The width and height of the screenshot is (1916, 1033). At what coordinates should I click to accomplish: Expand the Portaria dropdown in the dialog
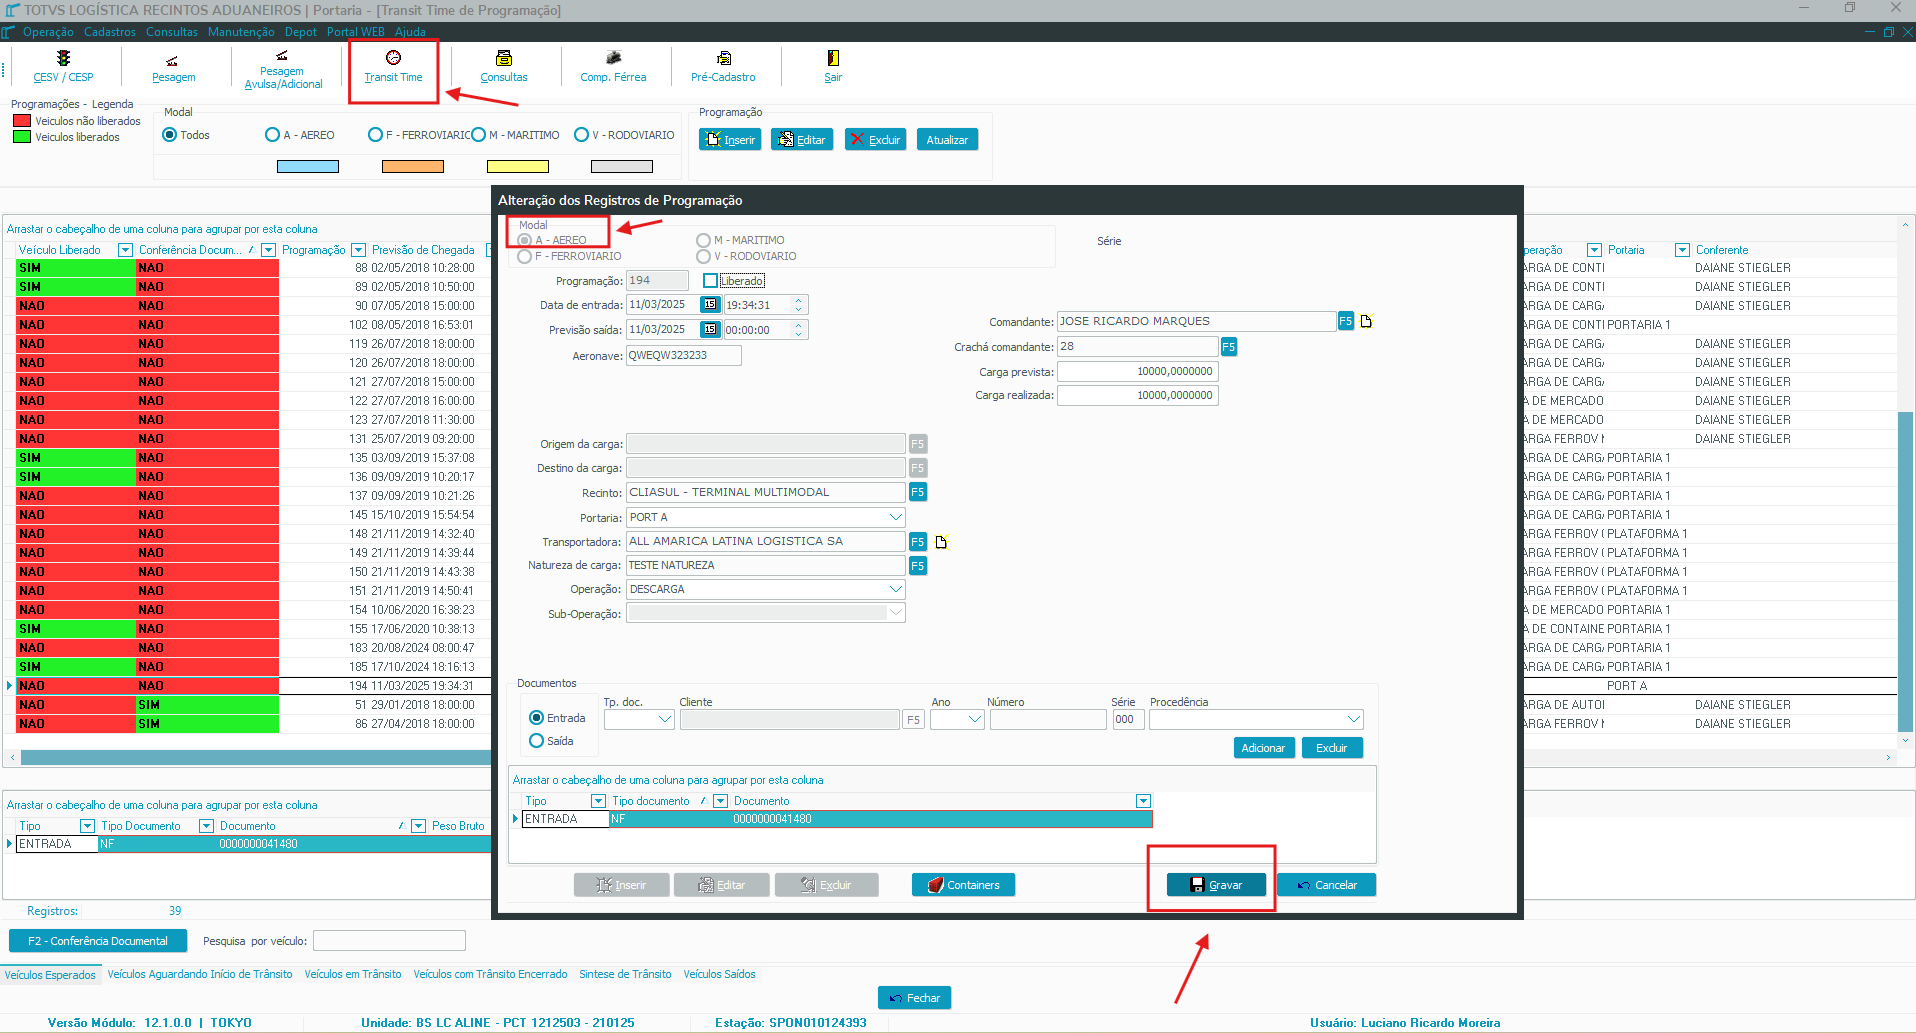click(895, 517)
